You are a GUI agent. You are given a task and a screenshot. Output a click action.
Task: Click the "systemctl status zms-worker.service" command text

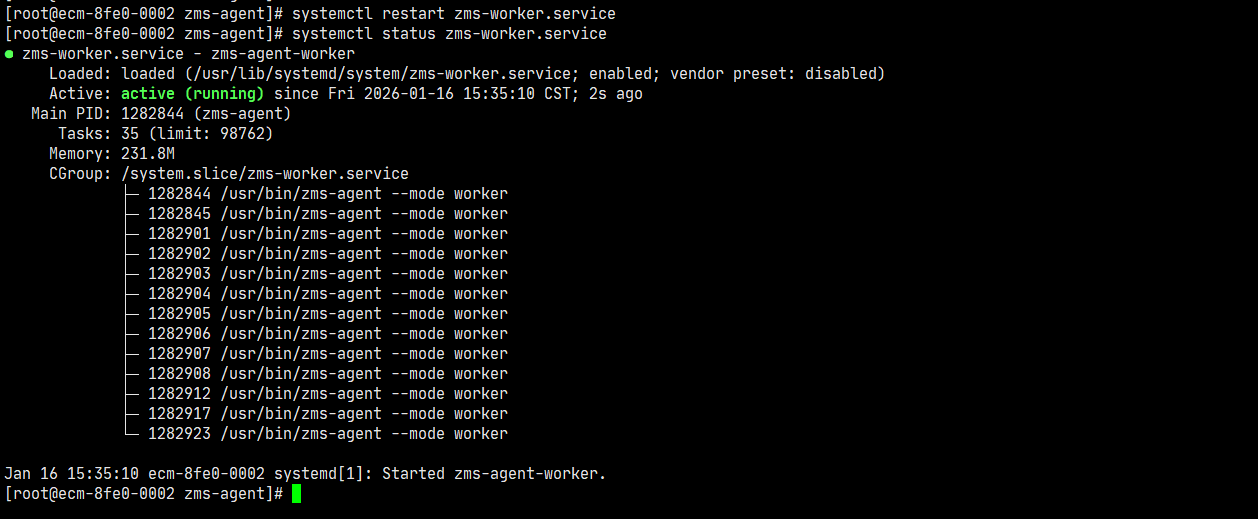coord(449,34)
